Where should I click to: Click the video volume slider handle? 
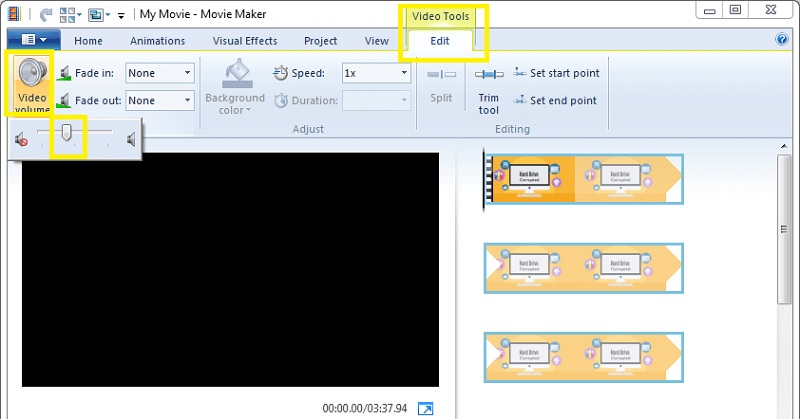67,134
